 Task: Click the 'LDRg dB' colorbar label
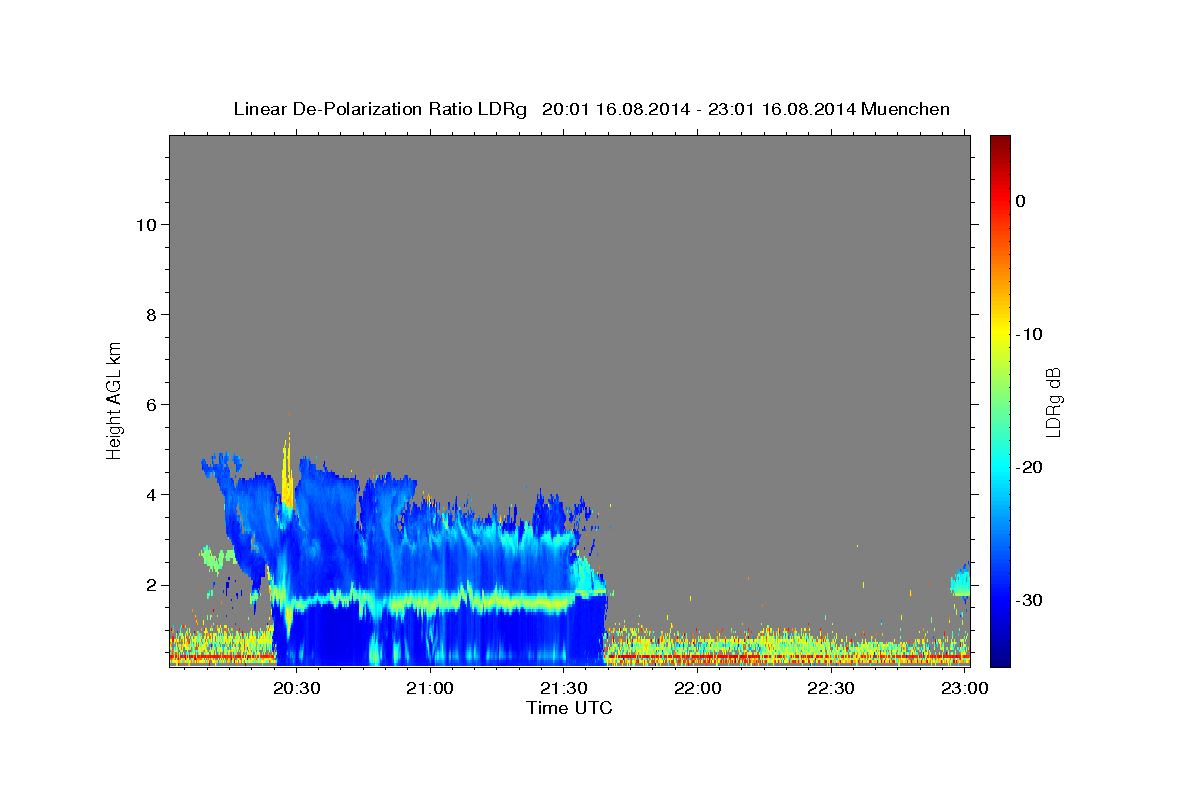[1052, 400]
